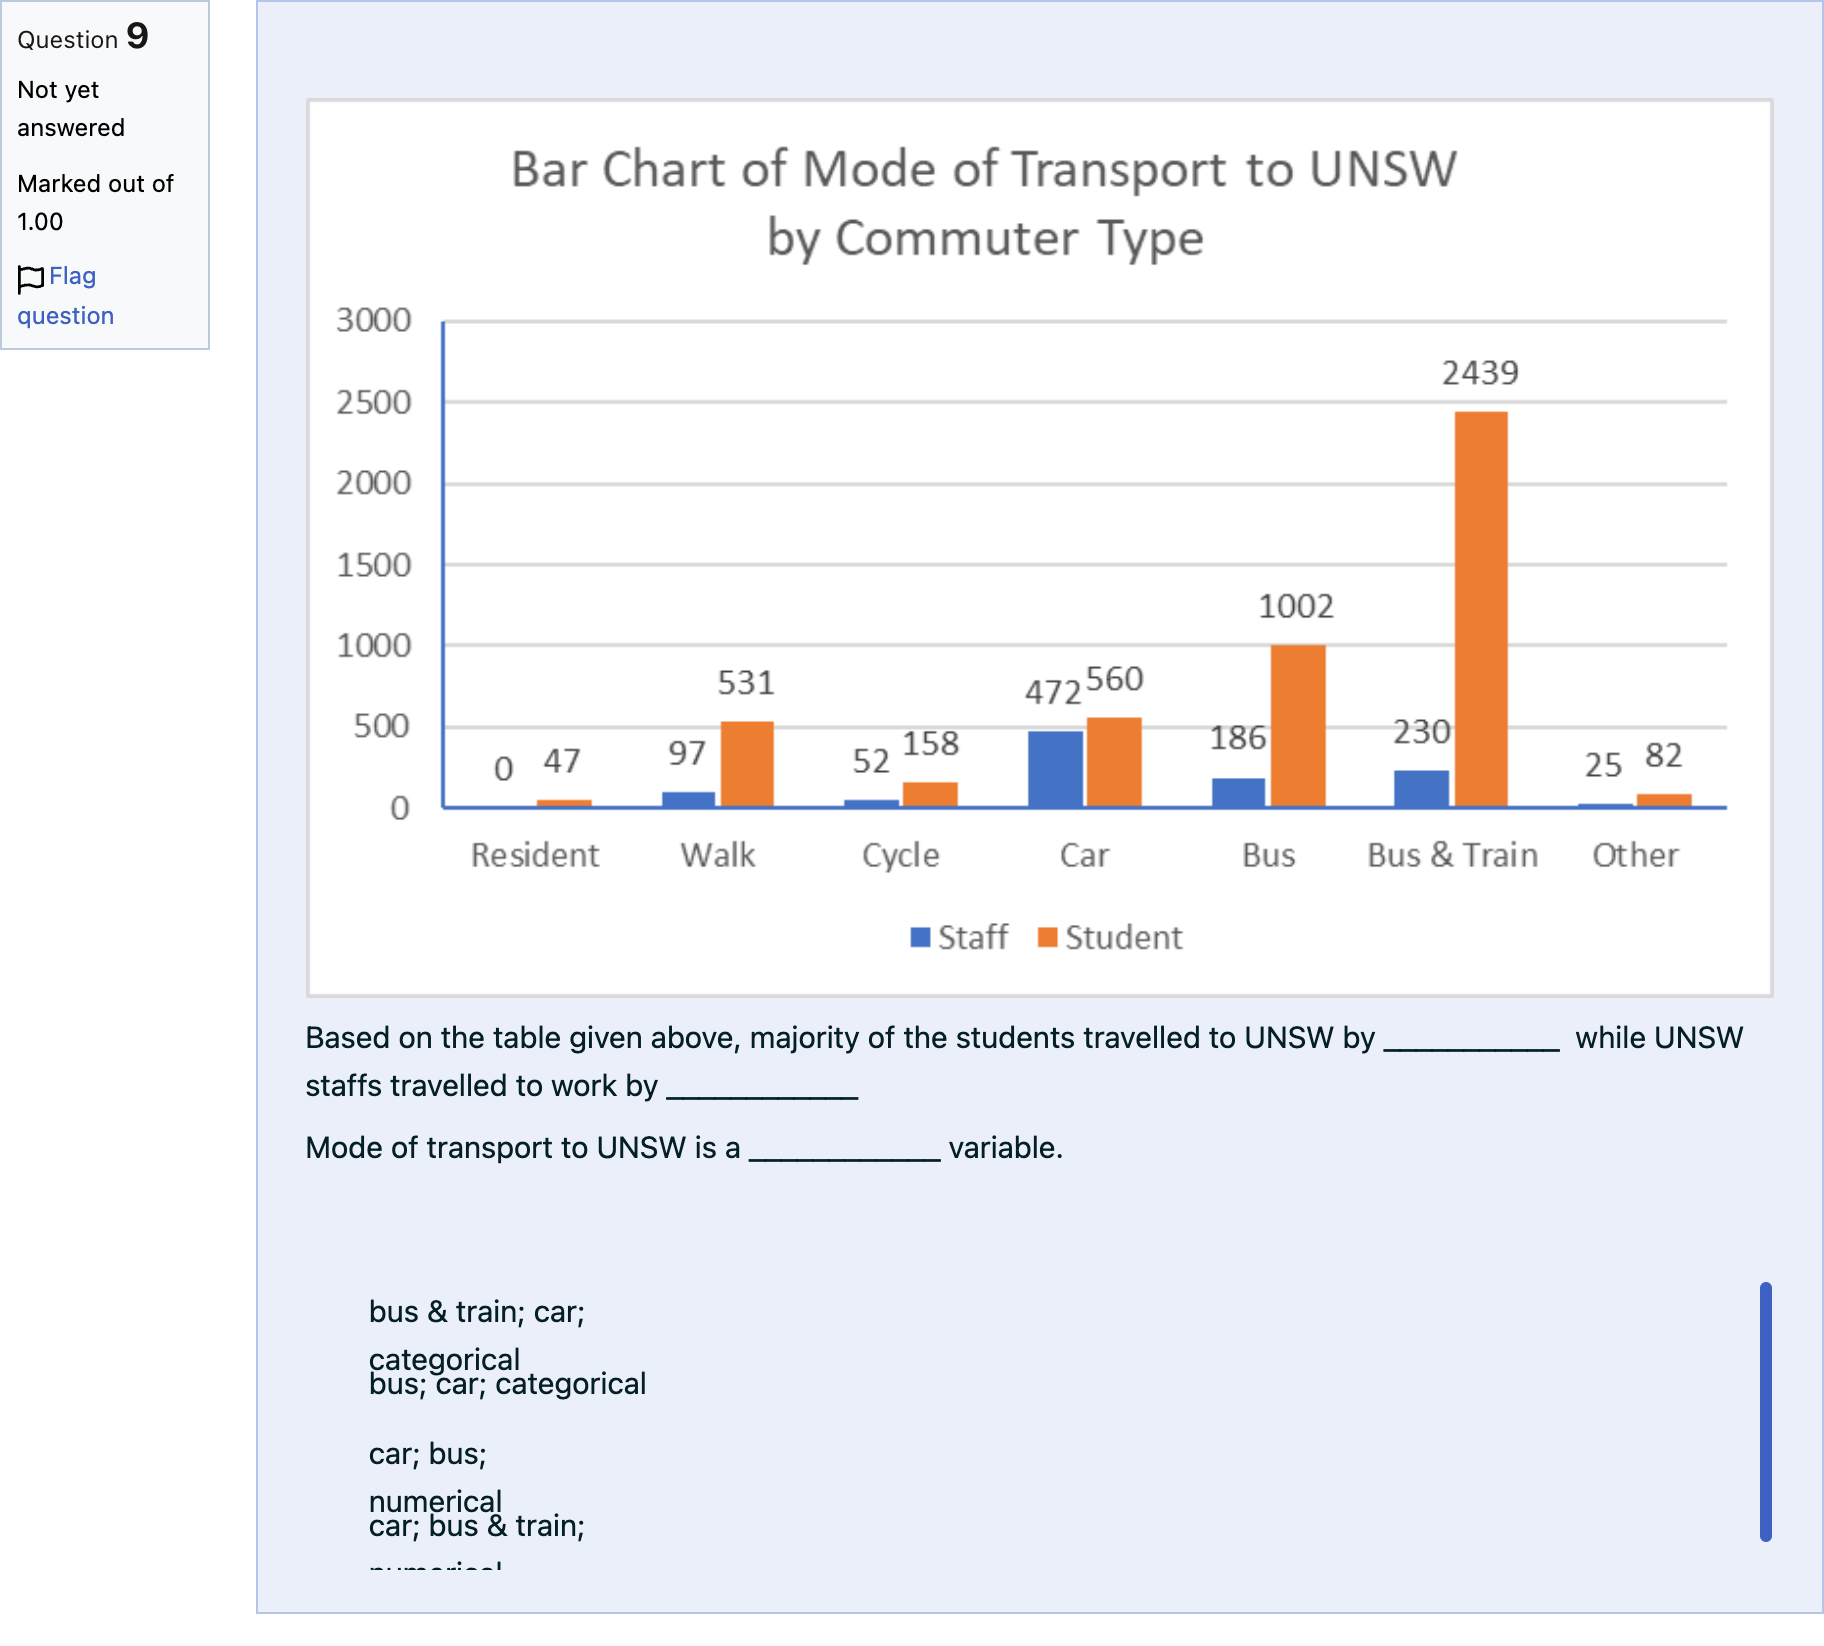Viewport: 1824px width, 1646px height.
Task: Click the blue vertical scrollbar beside answers
Action: (x=1765, y=1412)
